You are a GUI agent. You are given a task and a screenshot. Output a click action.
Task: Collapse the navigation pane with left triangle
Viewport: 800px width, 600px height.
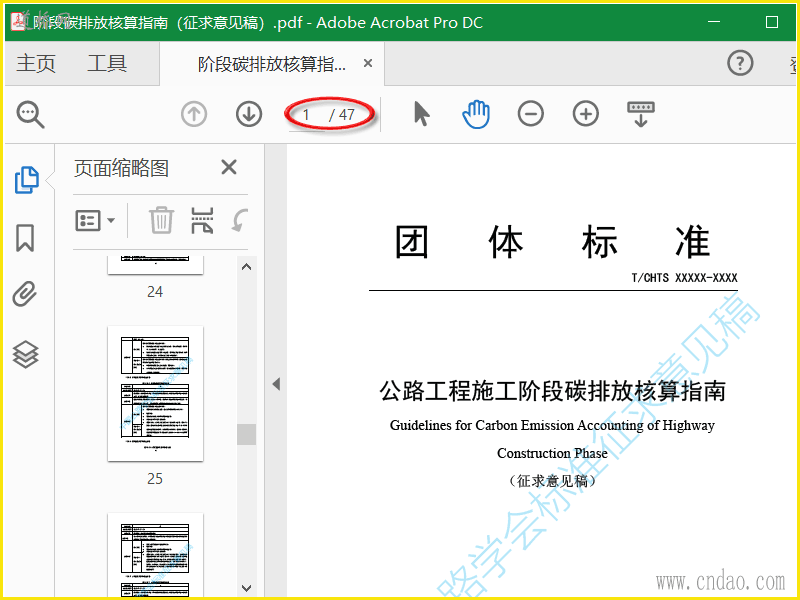pos(276,384)
